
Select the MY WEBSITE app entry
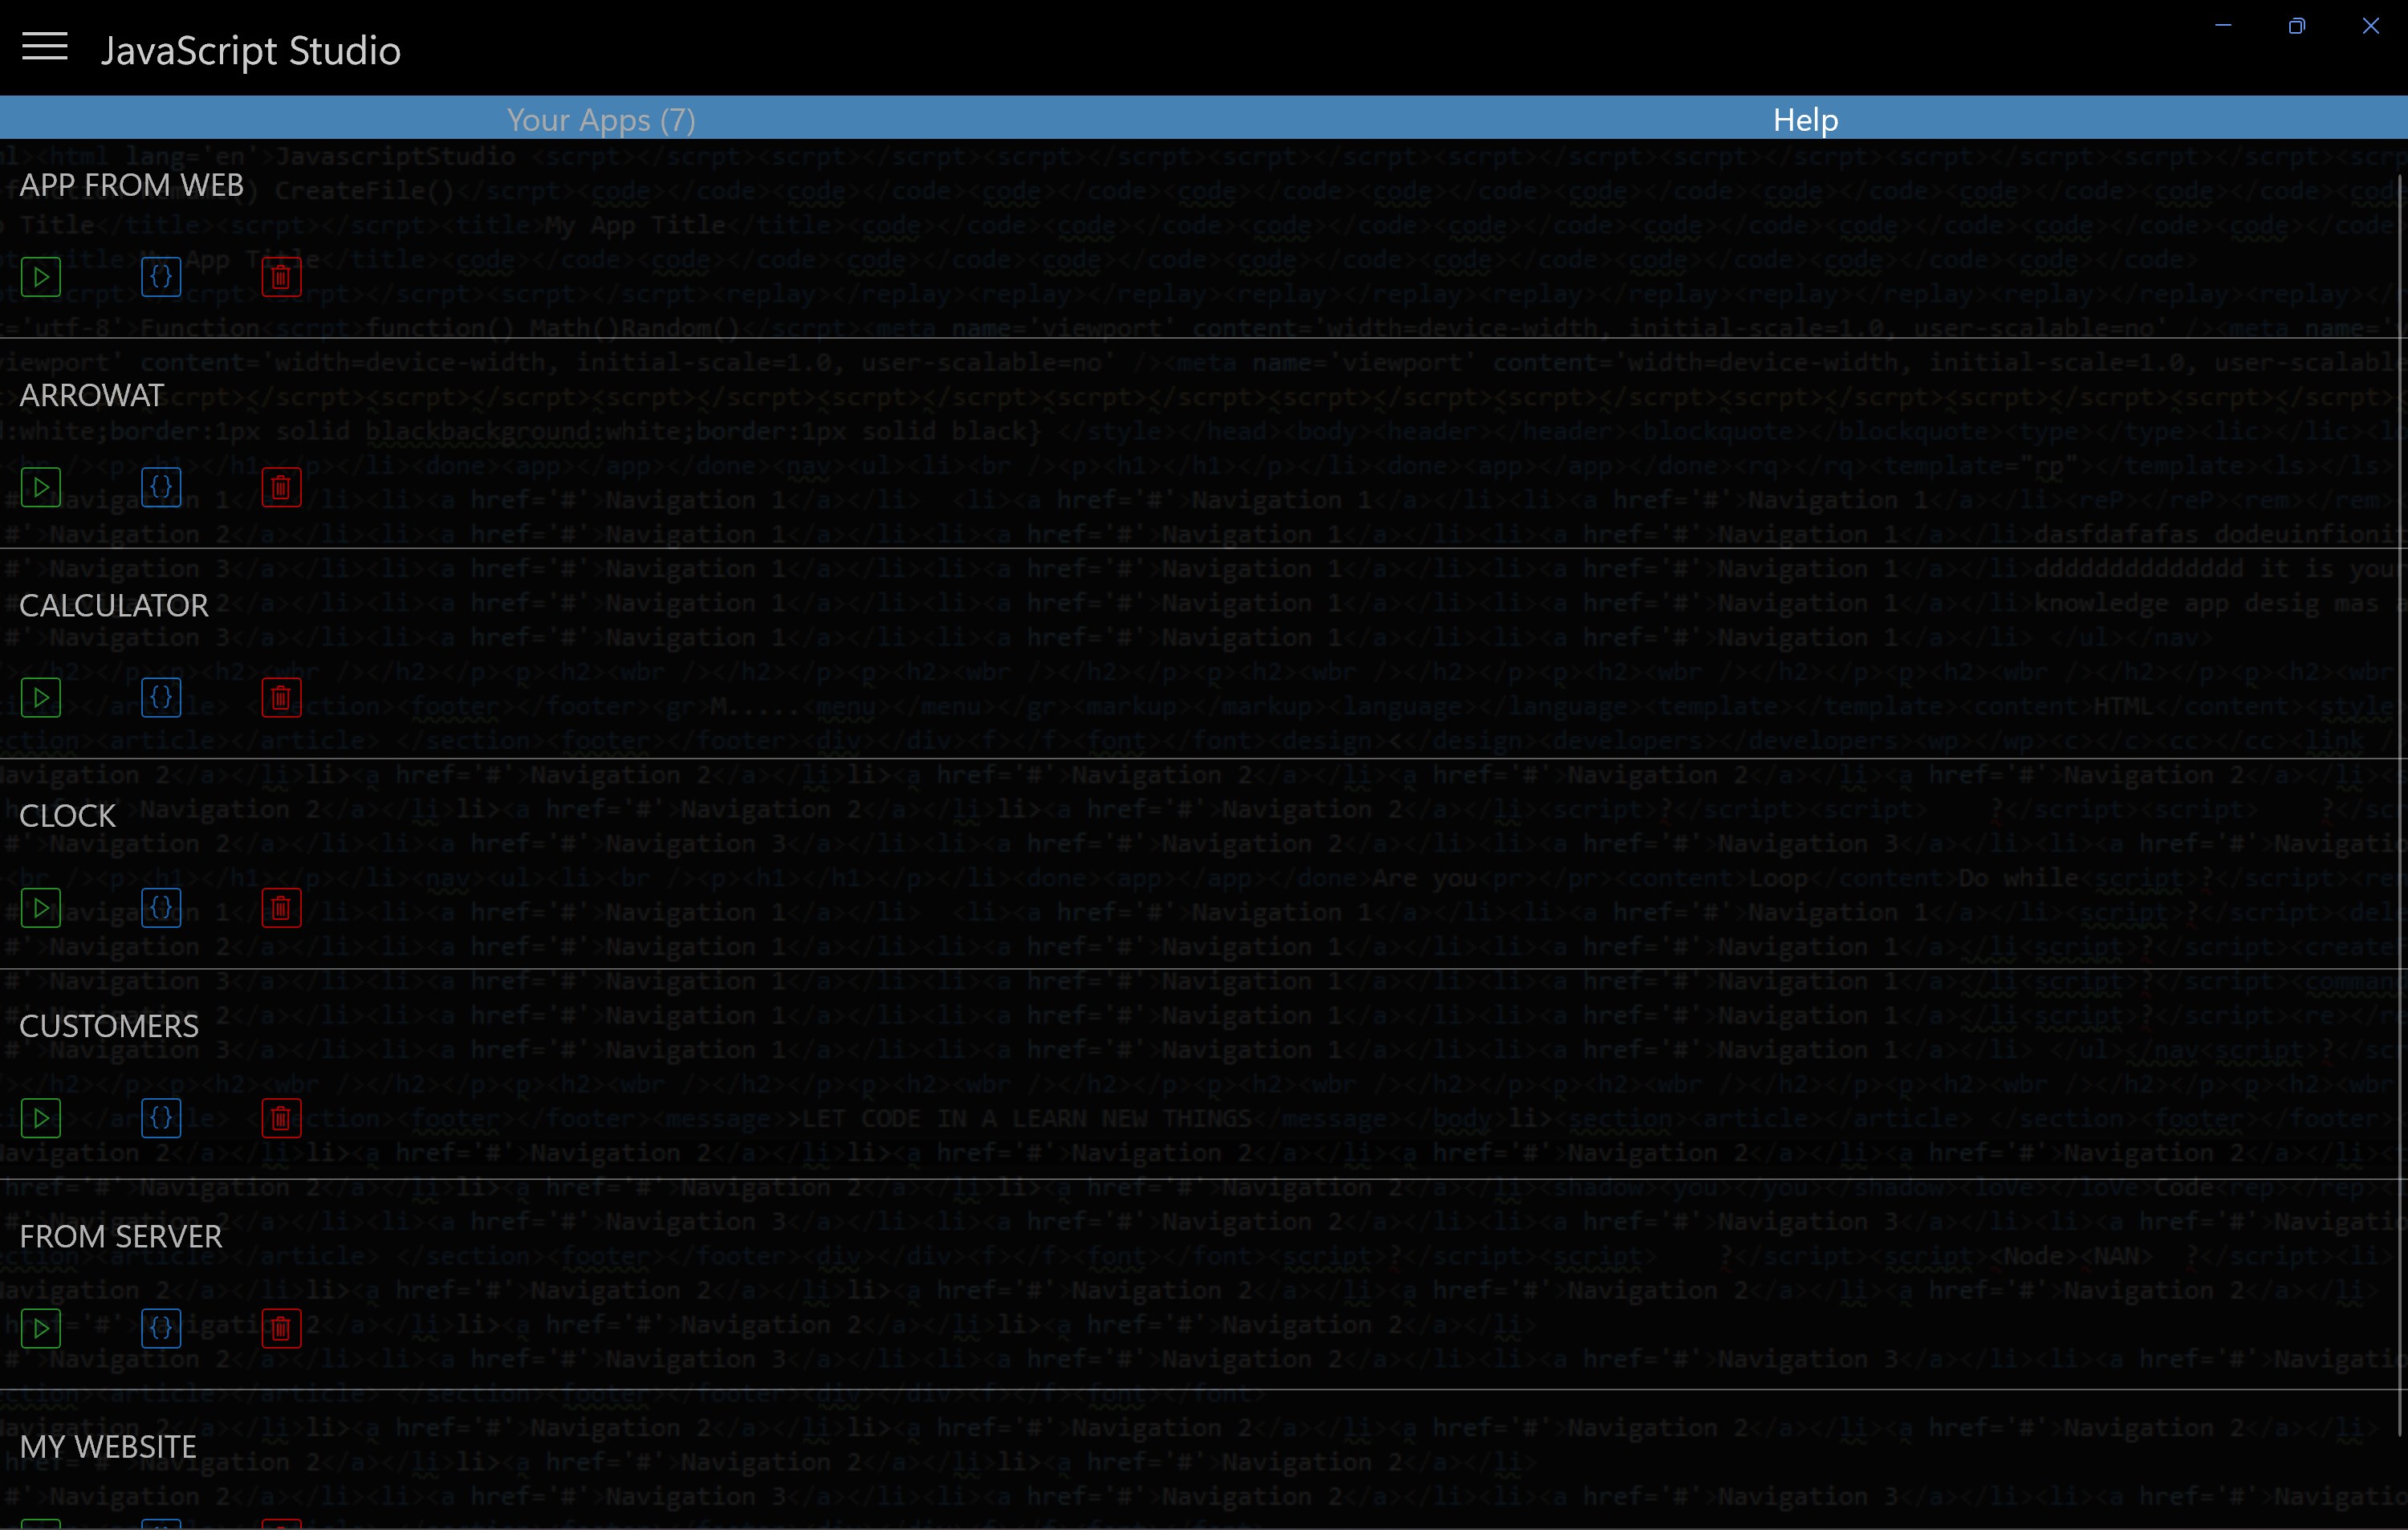108,1446
